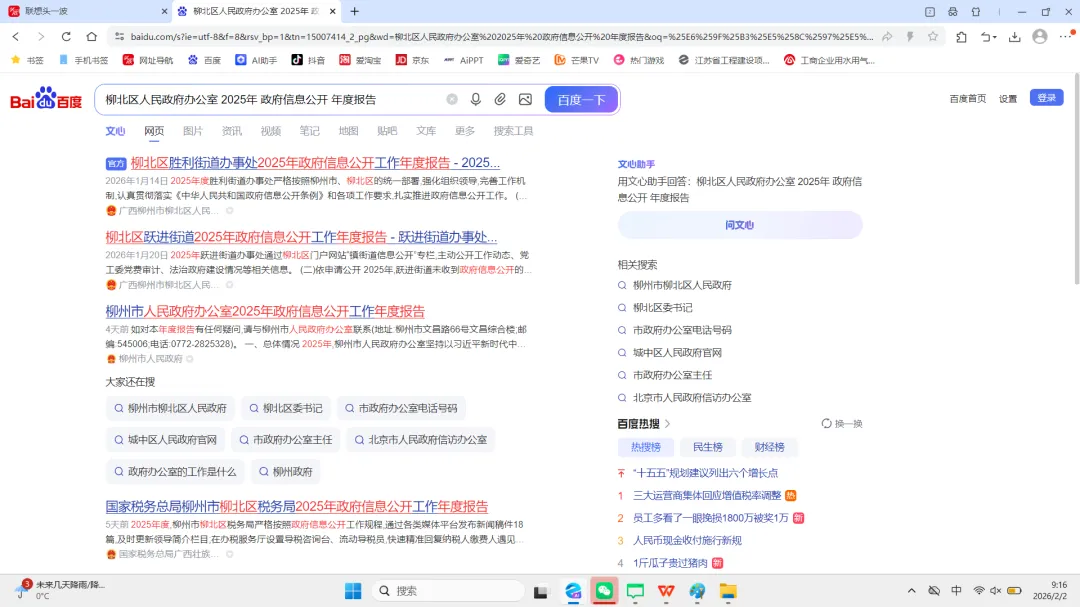Select the 民生榜 hot list tab

point(707,447)
